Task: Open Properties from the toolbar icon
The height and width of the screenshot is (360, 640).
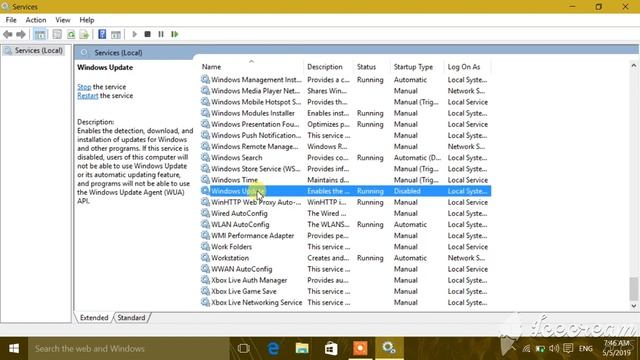Action: coord(57,34)
